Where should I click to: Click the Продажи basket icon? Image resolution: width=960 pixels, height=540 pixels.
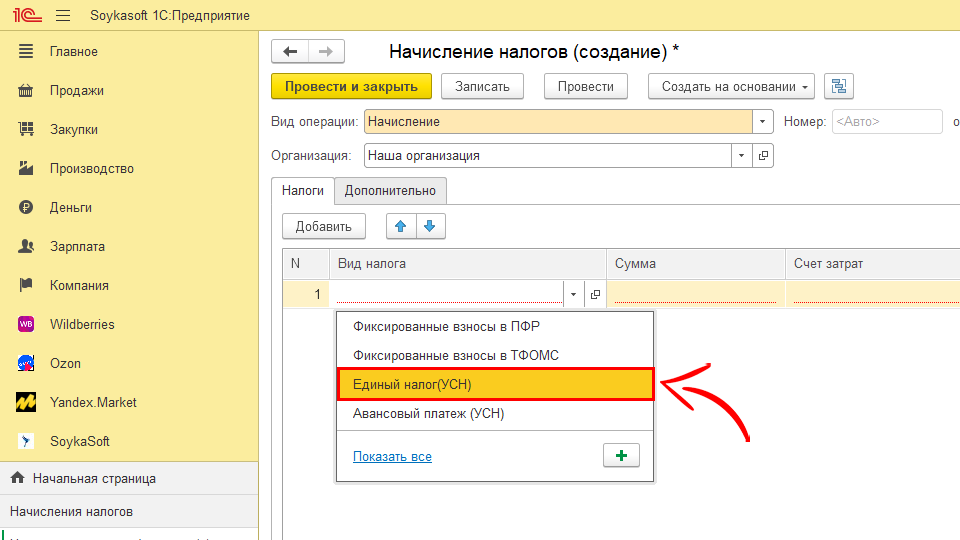click(x=26, y=91)
